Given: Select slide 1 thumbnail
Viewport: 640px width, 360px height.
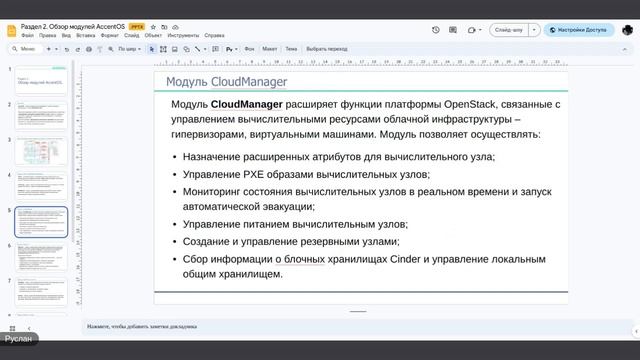Looking at the screenshot, I should pyautogui.click(x=41, y=80).
